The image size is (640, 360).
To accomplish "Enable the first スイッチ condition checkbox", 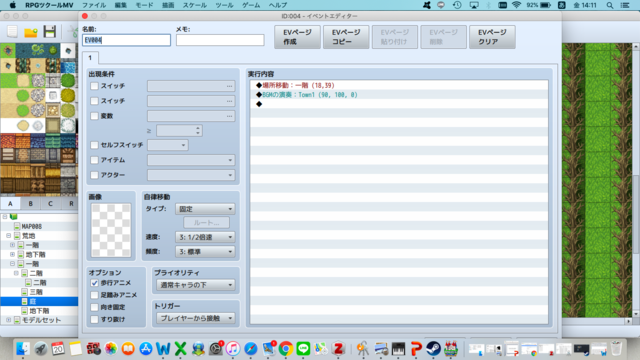I will tap(94, 86).
